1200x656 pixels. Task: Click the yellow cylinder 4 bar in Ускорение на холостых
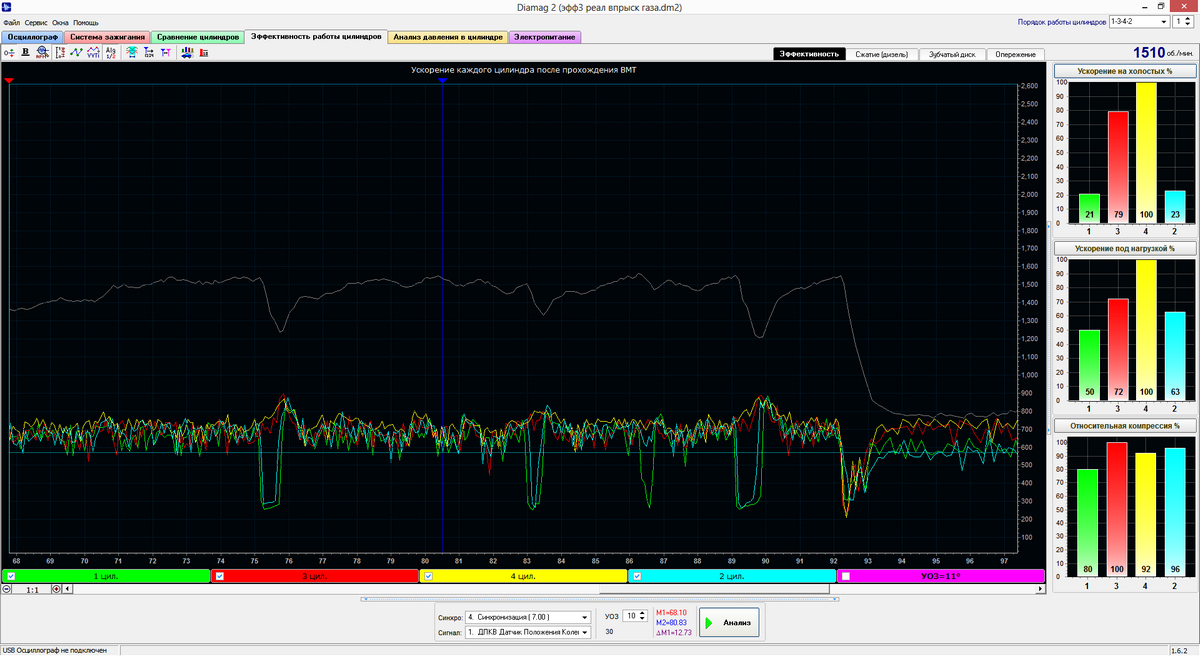1146,152
